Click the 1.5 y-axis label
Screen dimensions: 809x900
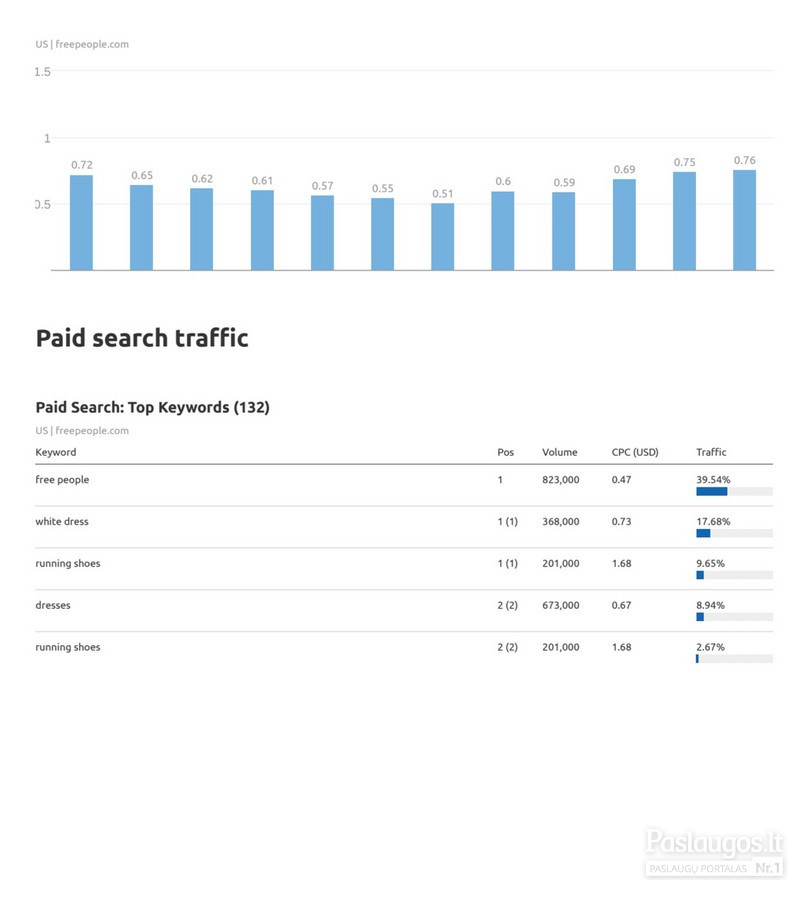tap(42, 72)
